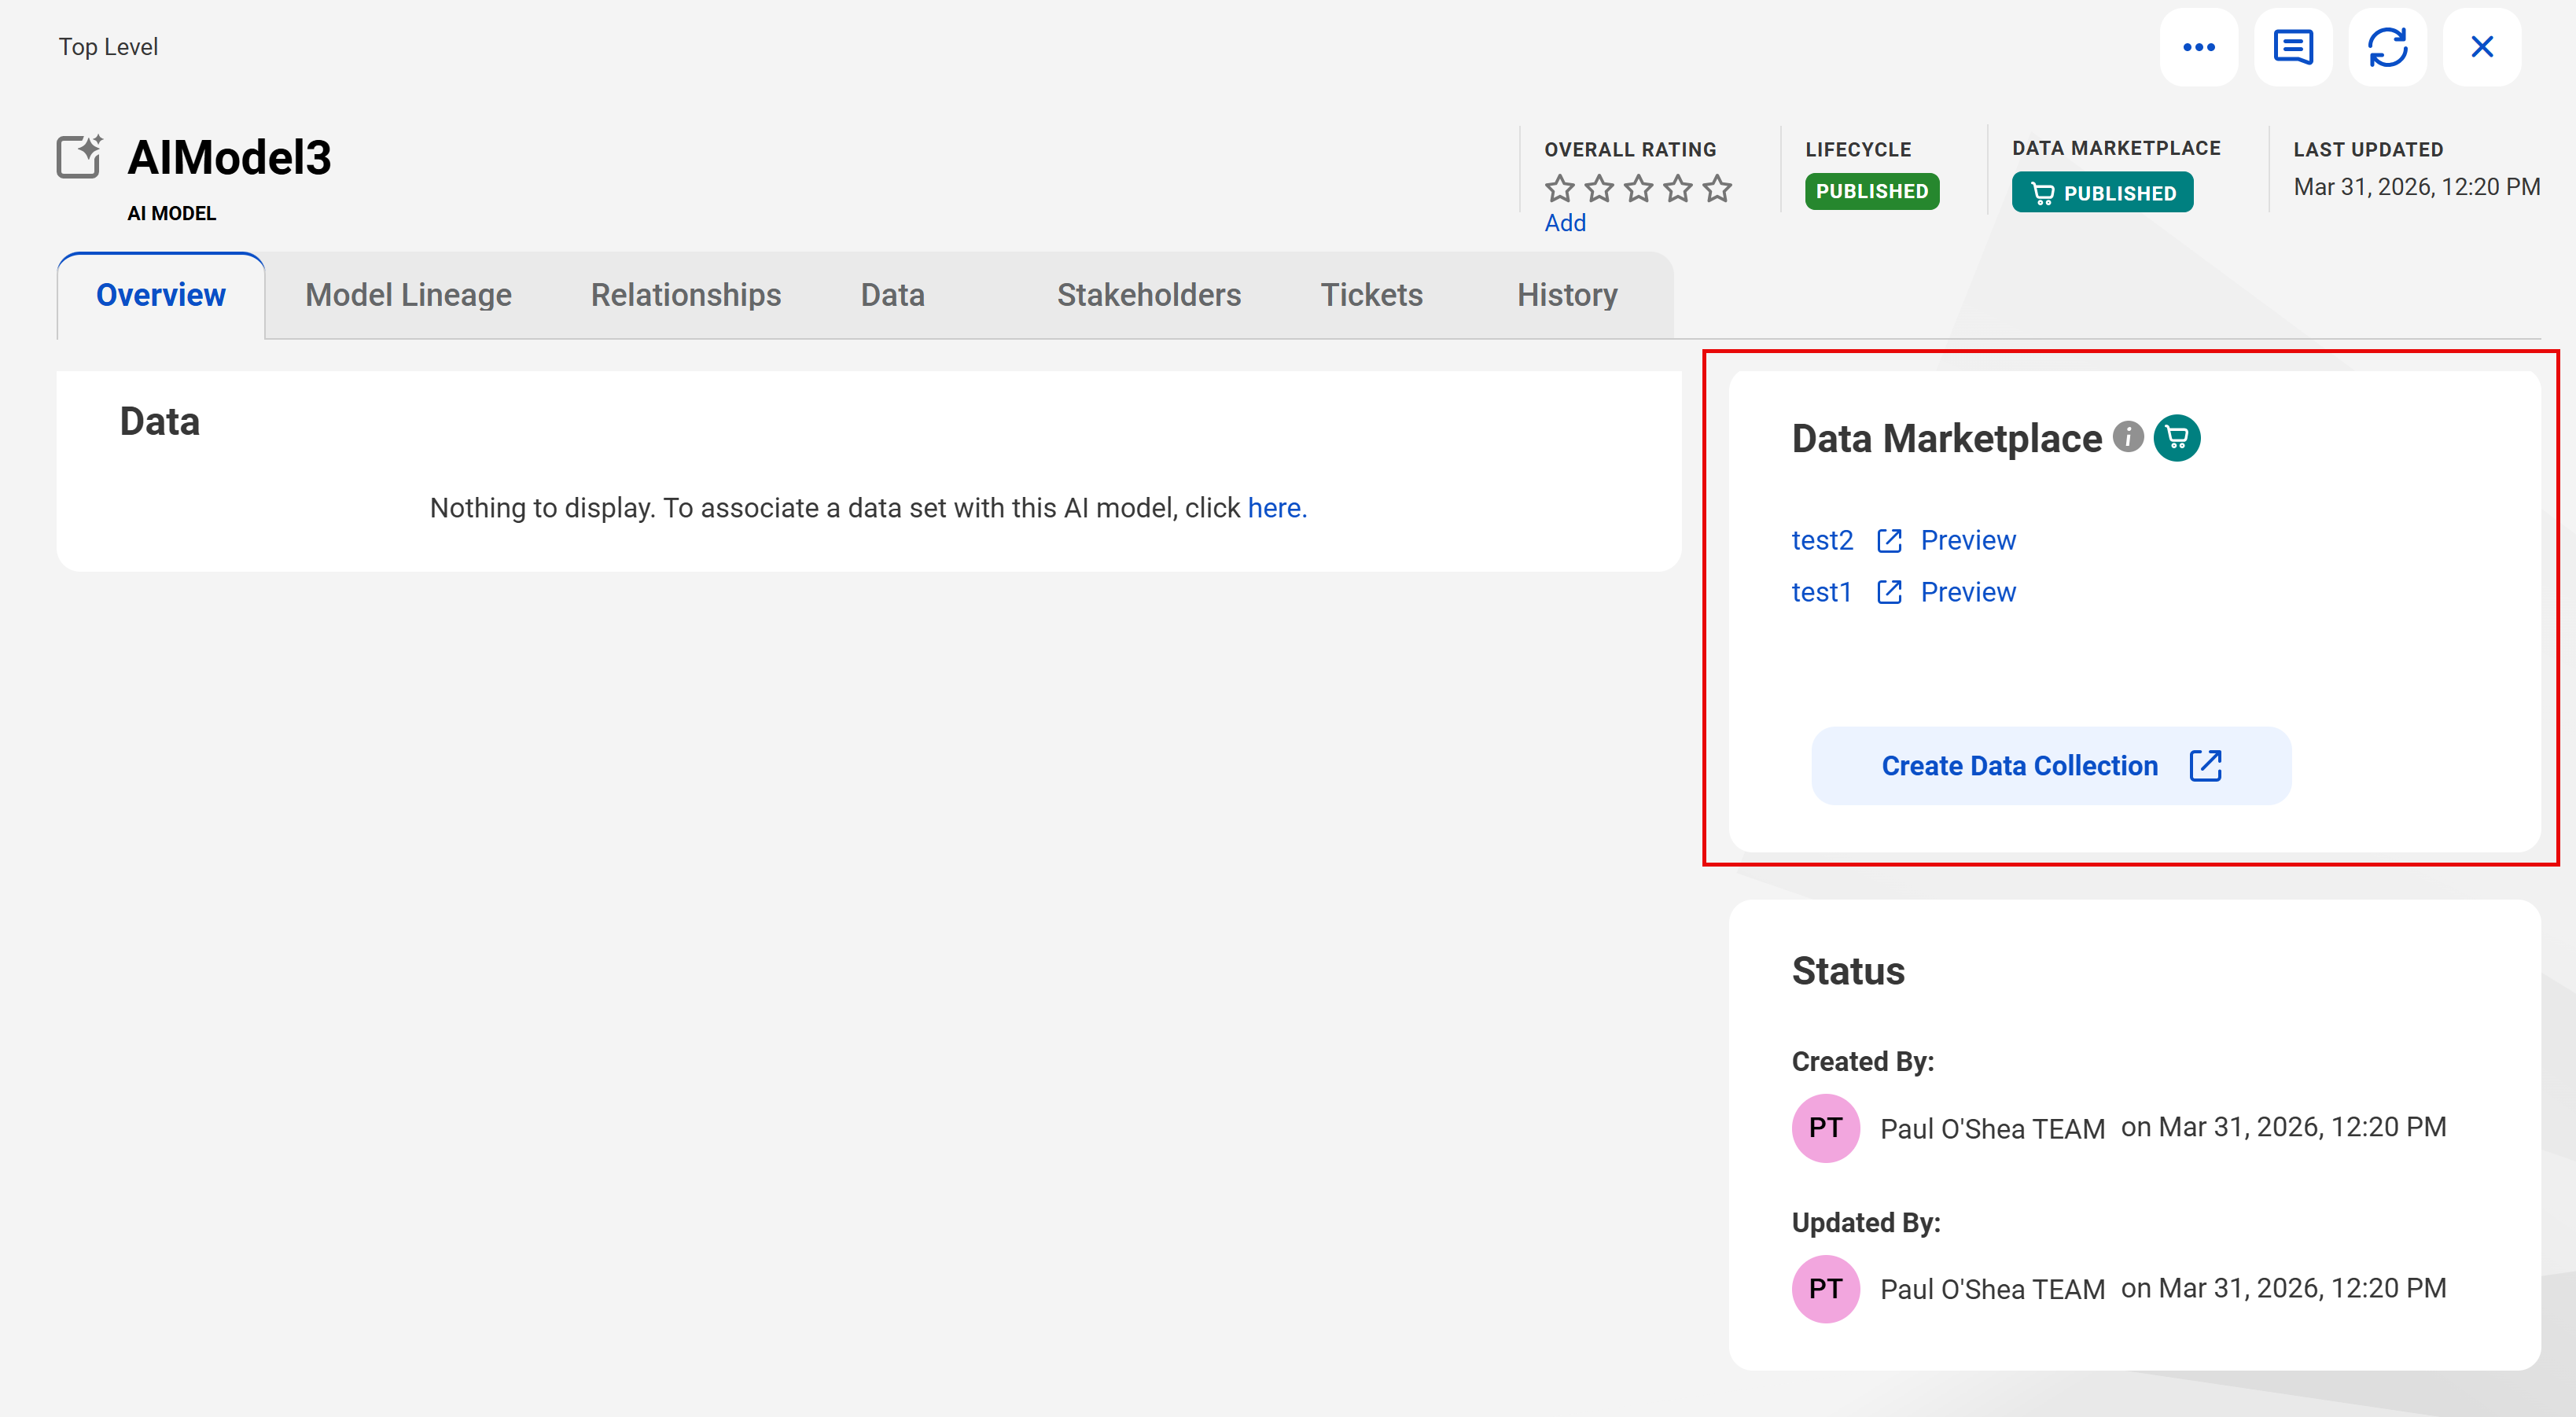Go to the Stakeholders tab
The height and width of the screenshot is (1417, 2576).
coord(1148,295)
